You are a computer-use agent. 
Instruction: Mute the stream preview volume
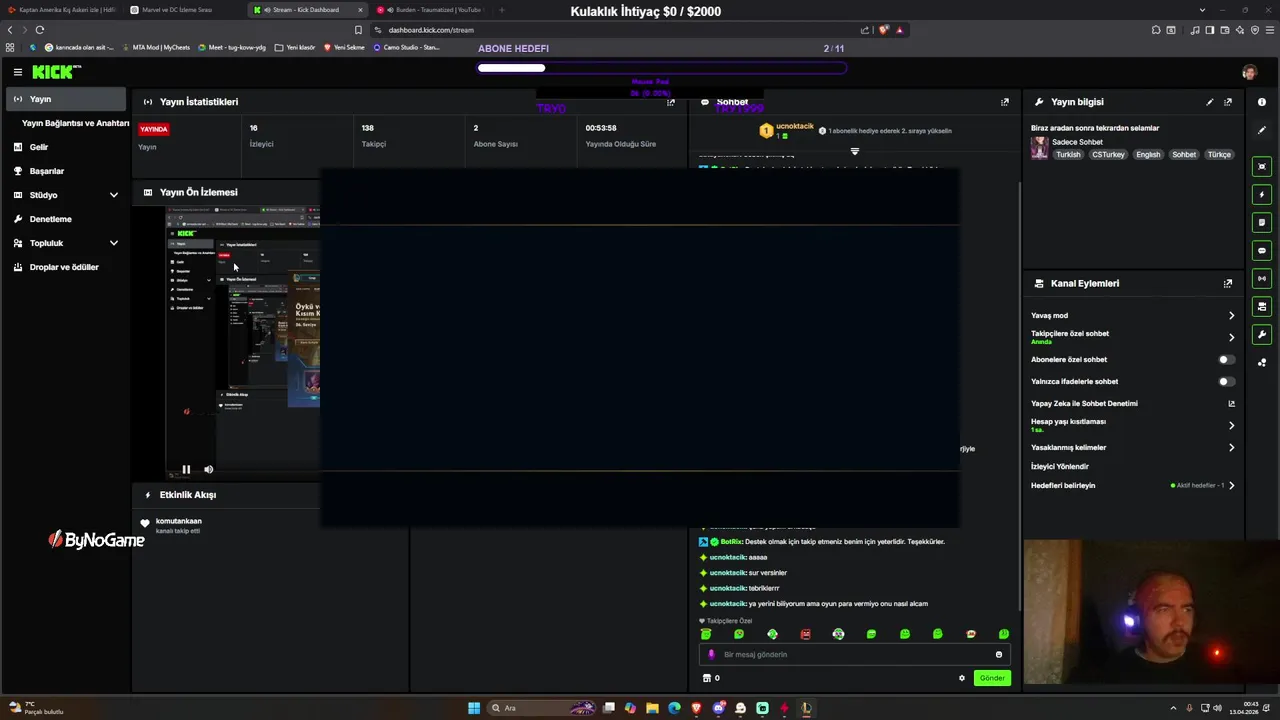pyautogui.click(x=209, y=469)
